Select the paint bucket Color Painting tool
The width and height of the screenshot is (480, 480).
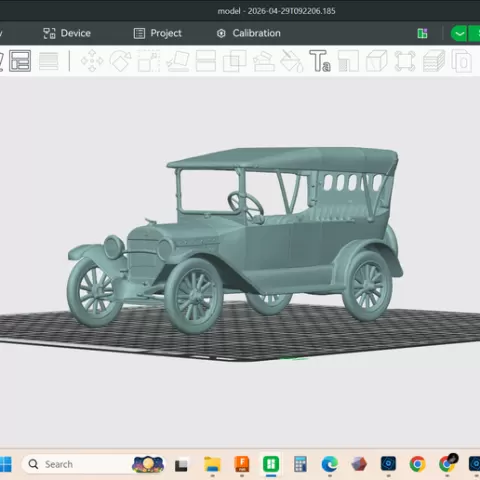(292, 61)
